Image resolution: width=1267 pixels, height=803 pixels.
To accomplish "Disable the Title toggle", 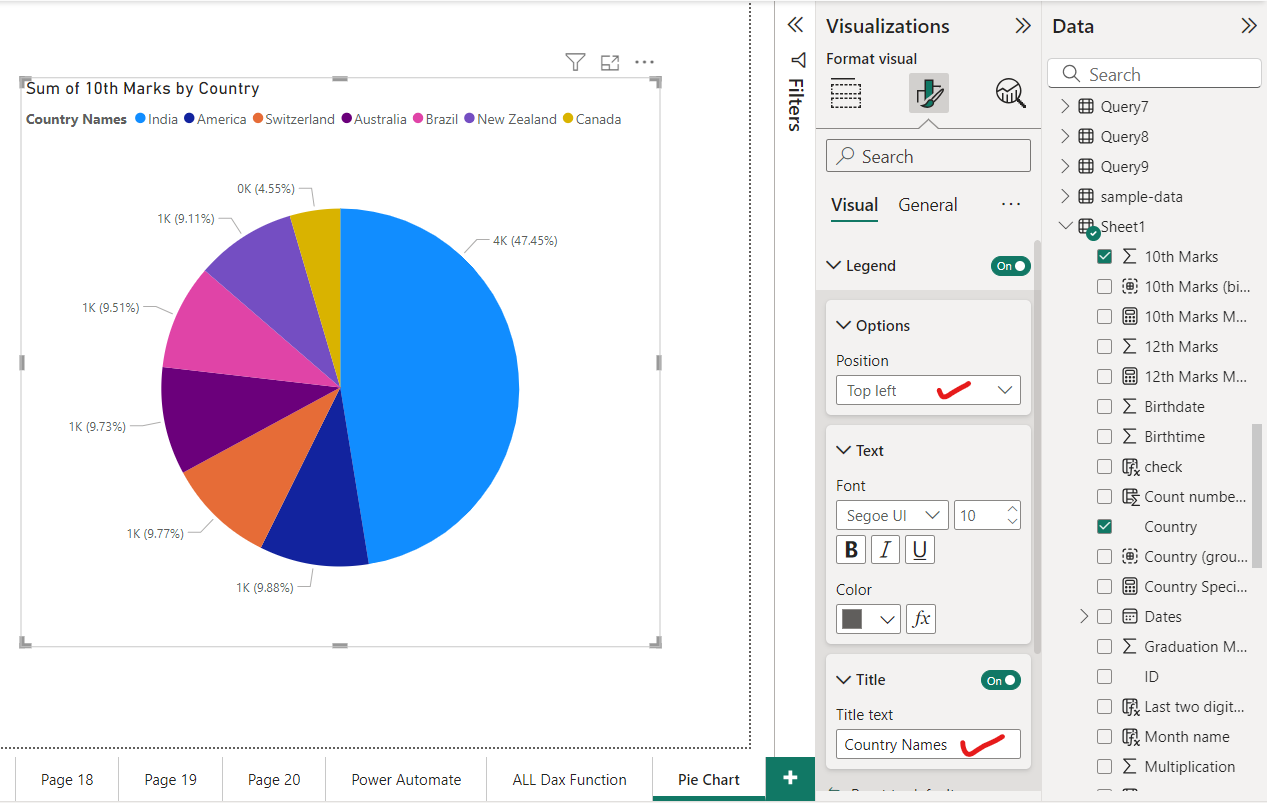I will [1000, 679].
